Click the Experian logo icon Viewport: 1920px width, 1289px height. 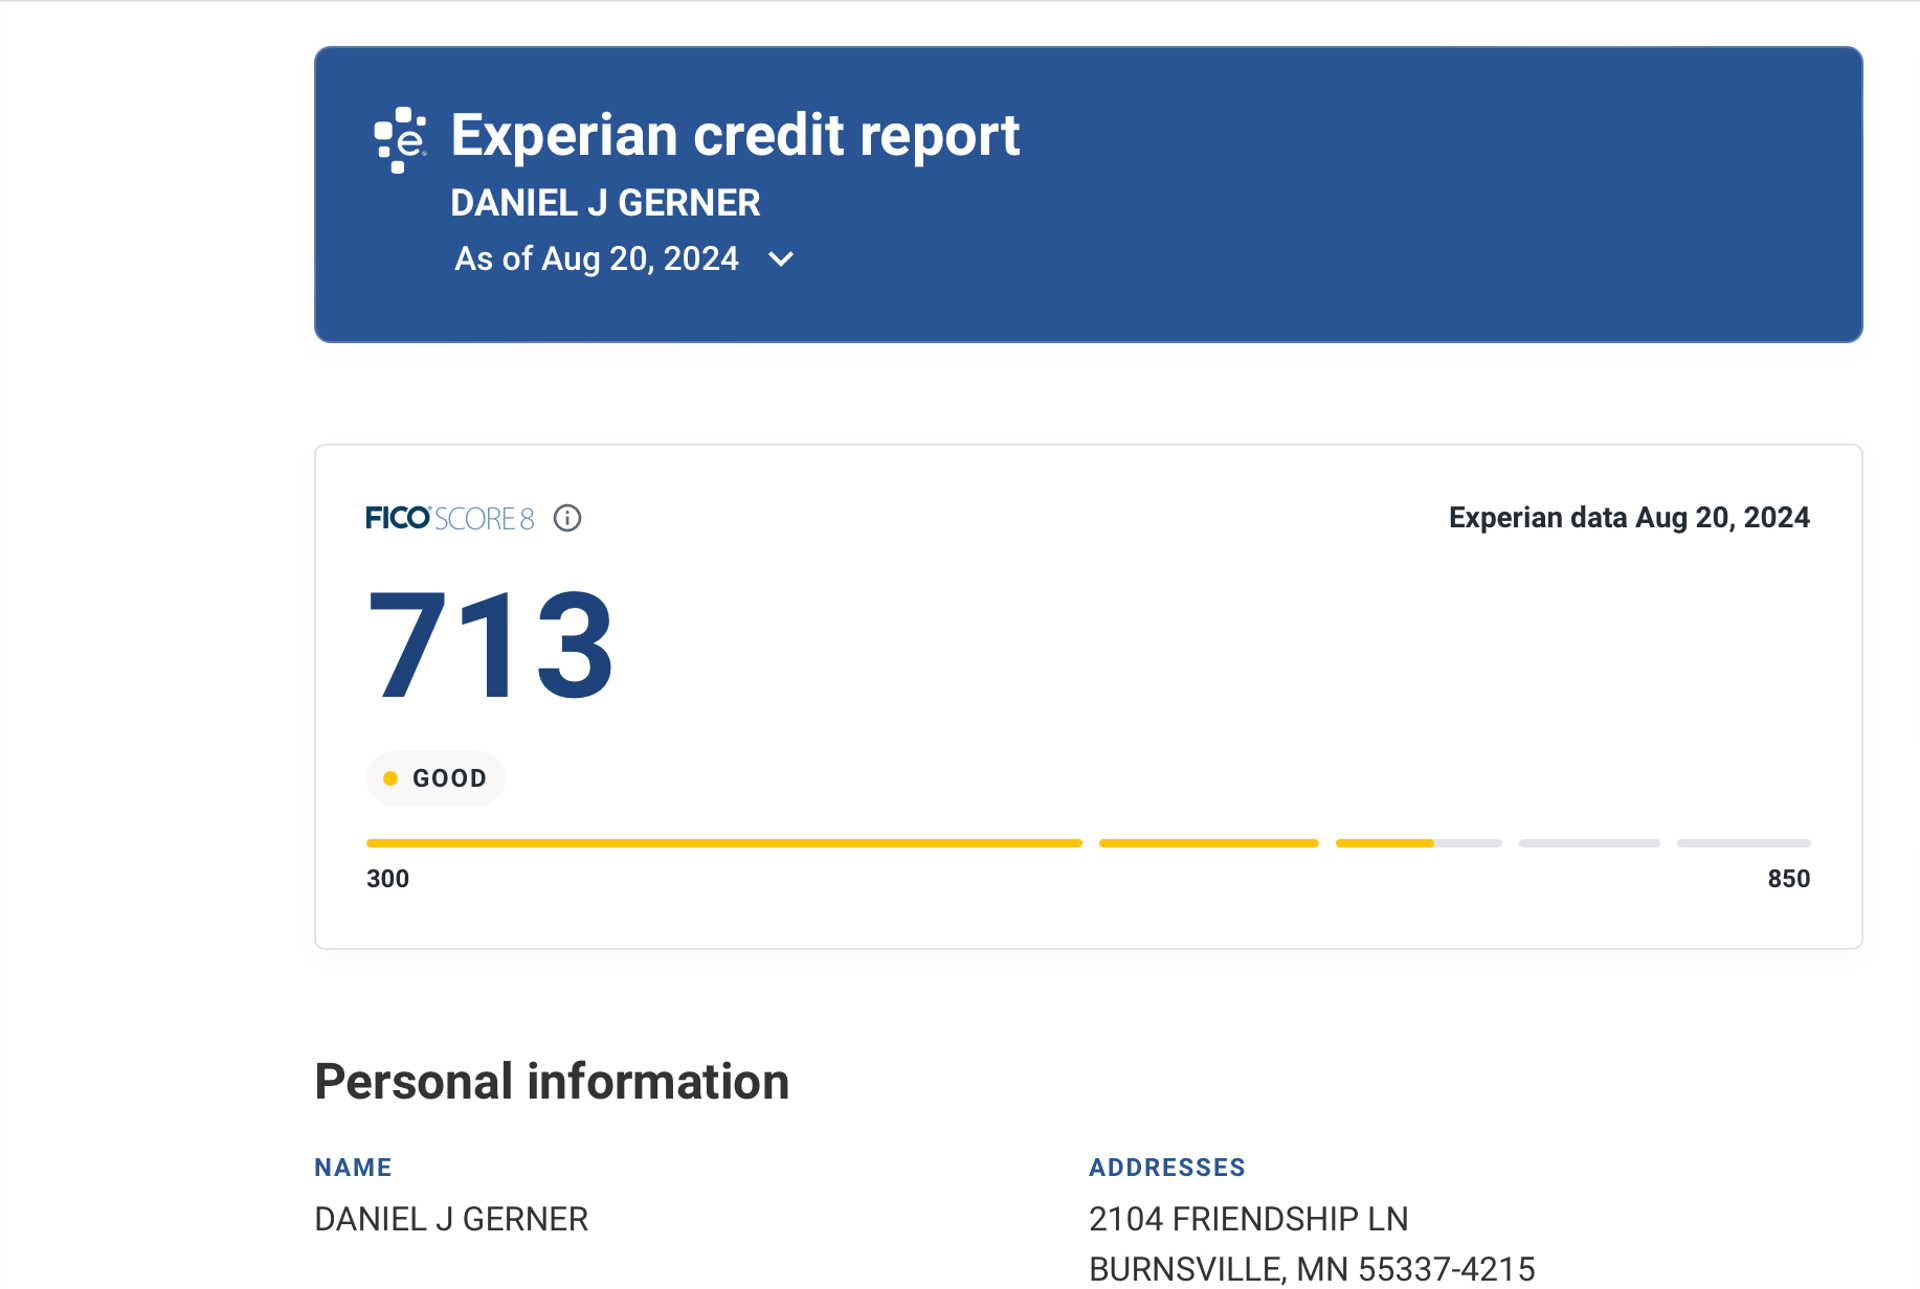click(x=400, y=140)
